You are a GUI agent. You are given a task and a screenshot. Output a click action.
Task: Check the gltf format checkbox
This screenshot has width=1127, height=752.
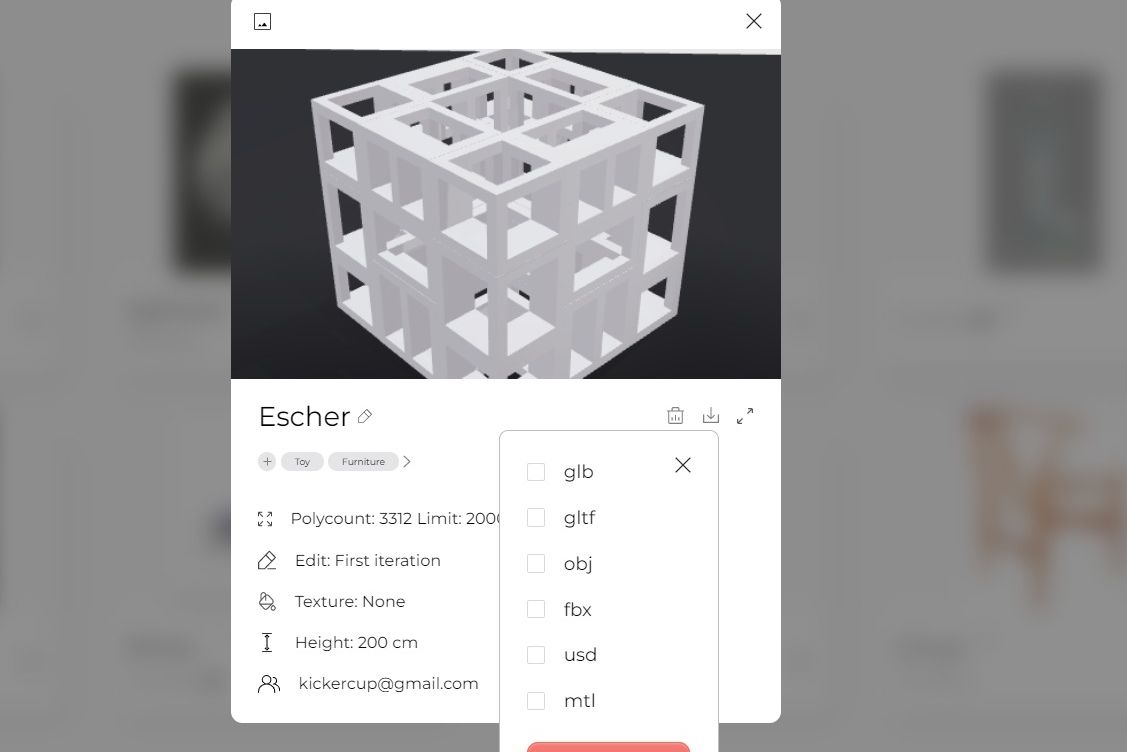pyautogui.click(x=535, y=518)
